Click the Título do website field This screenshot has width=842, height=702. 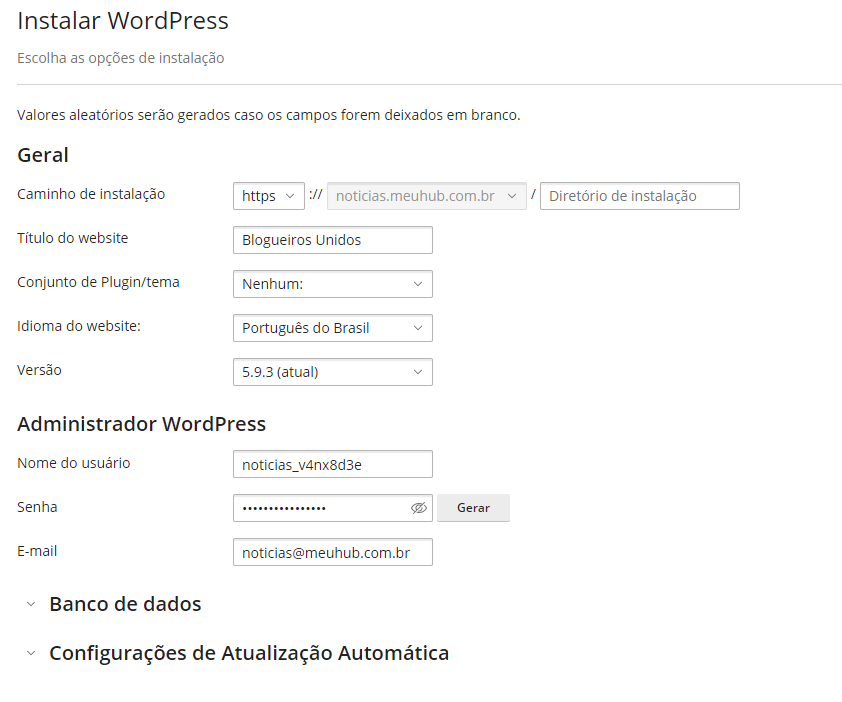tap(332, 240)
